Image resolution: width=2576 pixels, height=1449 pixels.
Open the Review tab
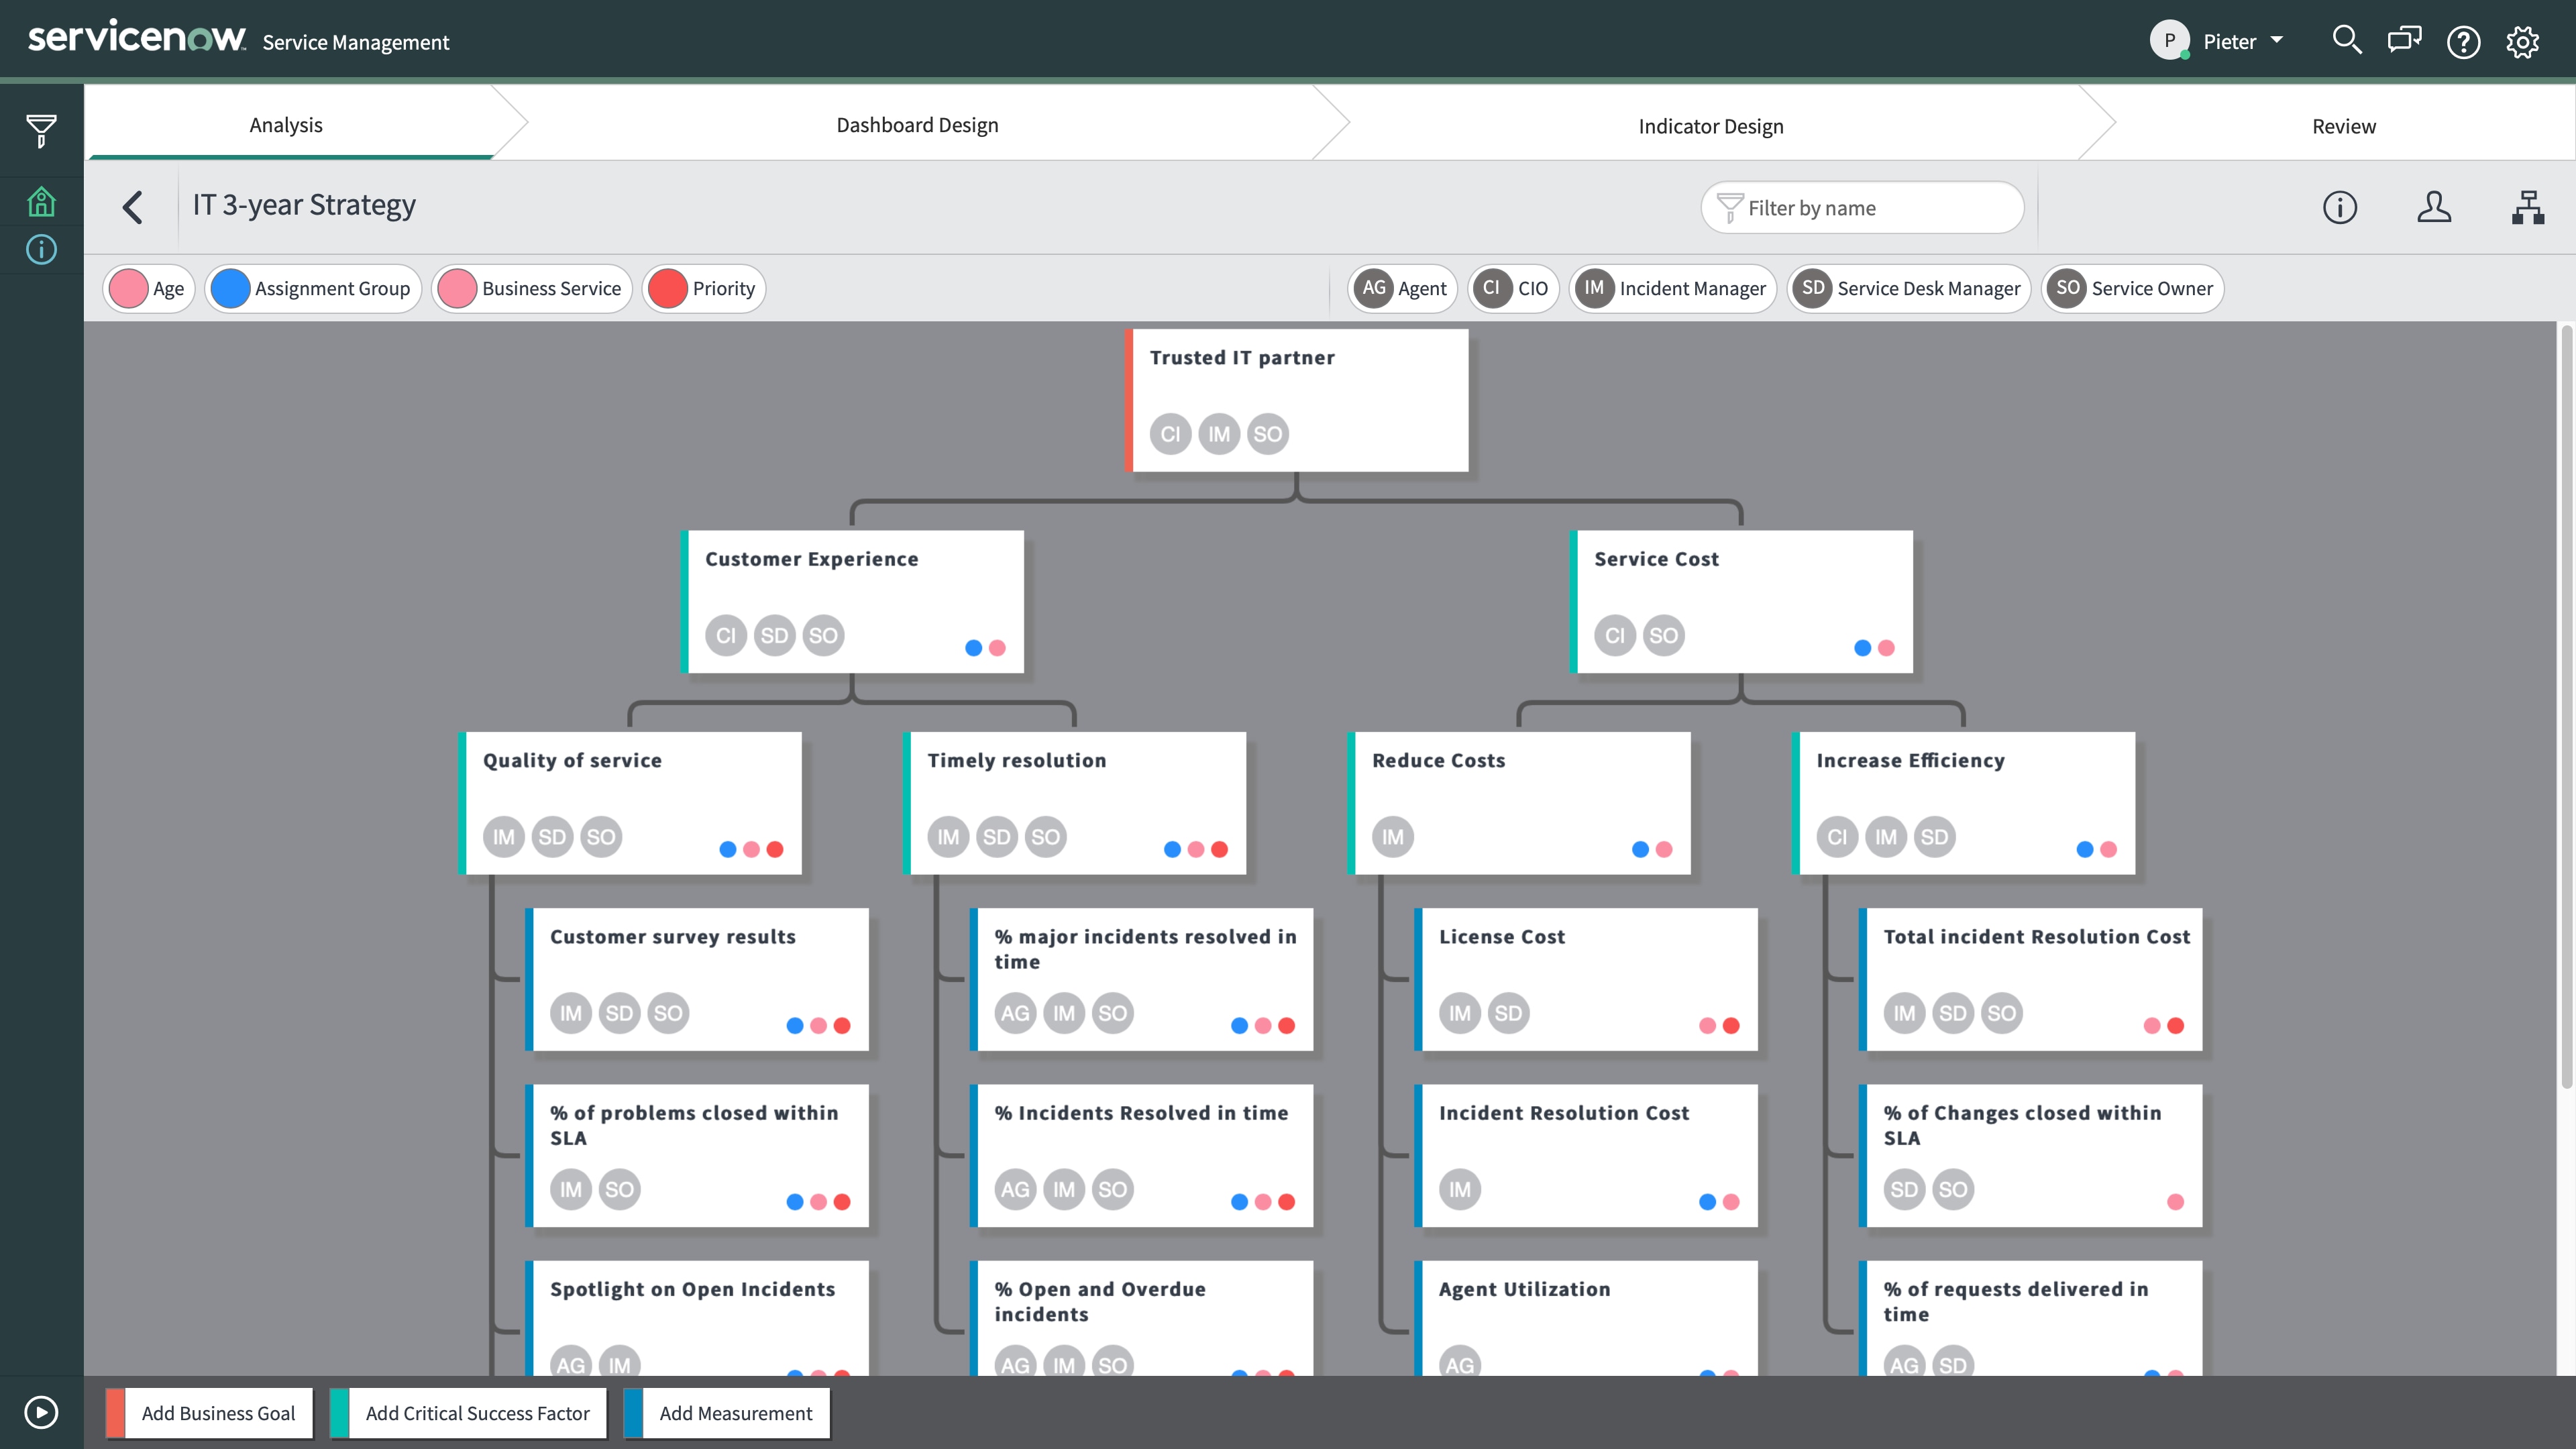[x=2343, y=126]
